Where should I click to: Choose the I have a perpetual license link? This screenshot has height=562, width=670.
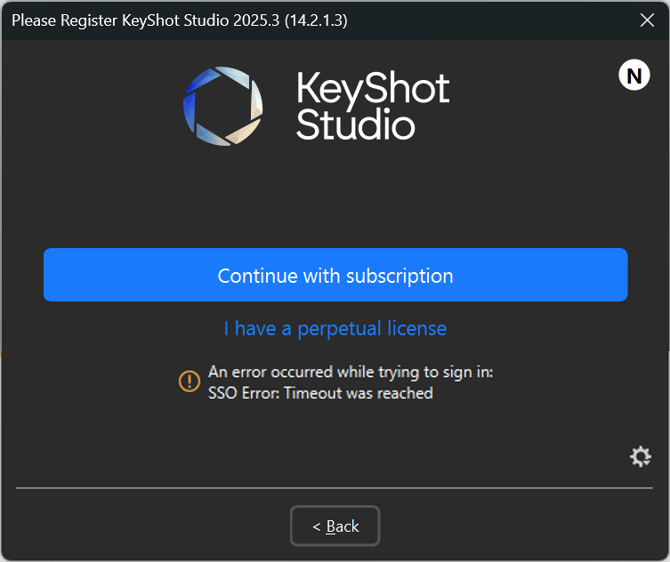coord(335,328)
